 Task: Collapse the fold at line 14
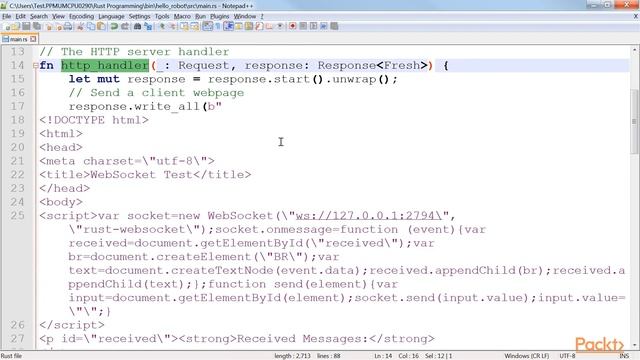(36, 65)
